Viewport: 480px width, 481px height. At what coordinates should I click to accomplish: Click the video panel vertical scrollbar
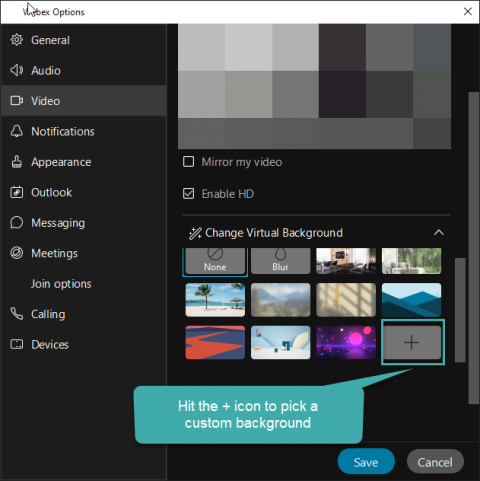(x=473, y=248)
